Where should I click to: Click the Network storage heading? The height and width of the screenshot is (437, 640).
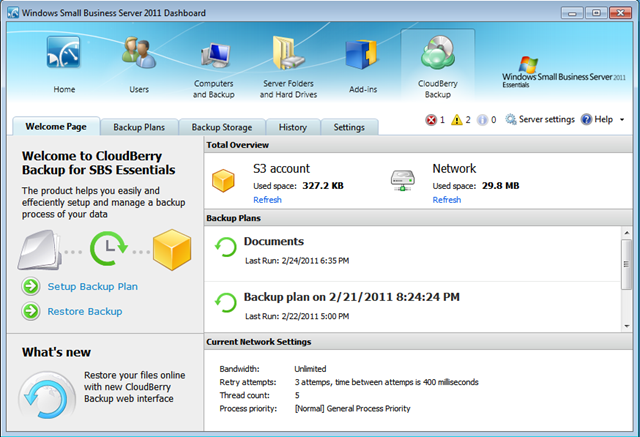click(x=454, y=169)
